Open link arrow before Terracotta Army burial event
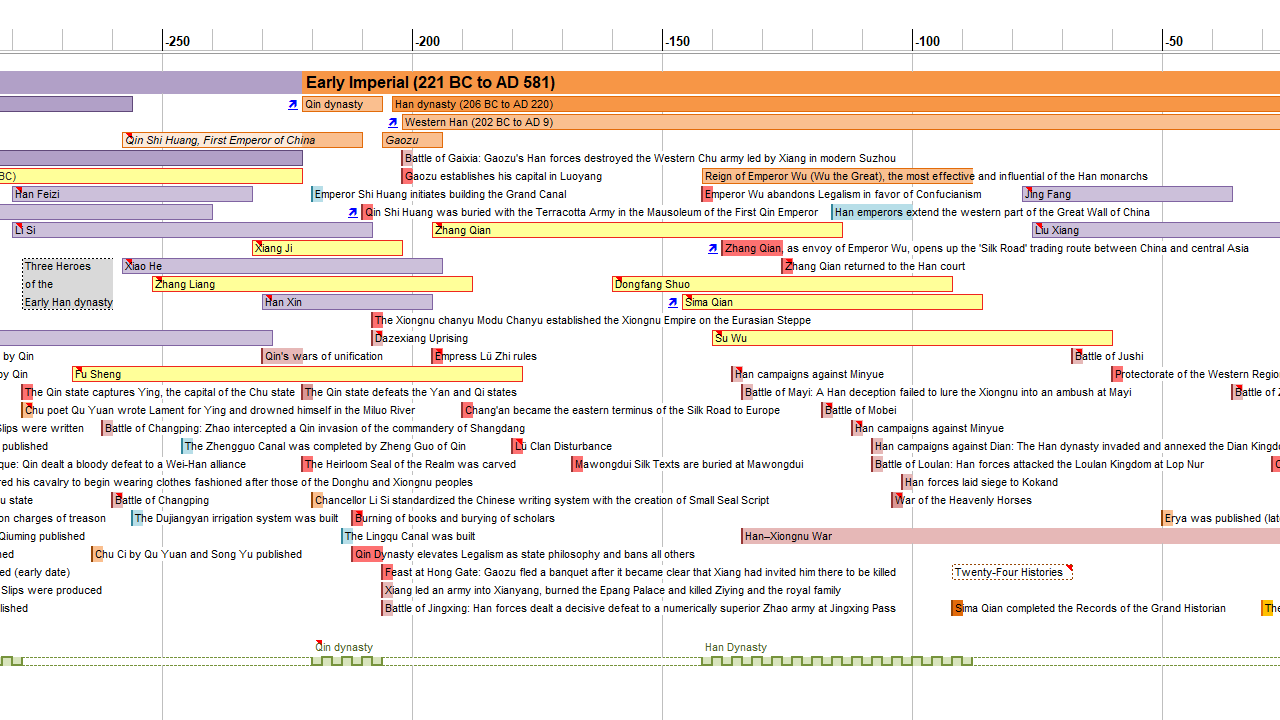Image resolution: width=1280 pixels, height=720 pixels. [x=352, y=212]
